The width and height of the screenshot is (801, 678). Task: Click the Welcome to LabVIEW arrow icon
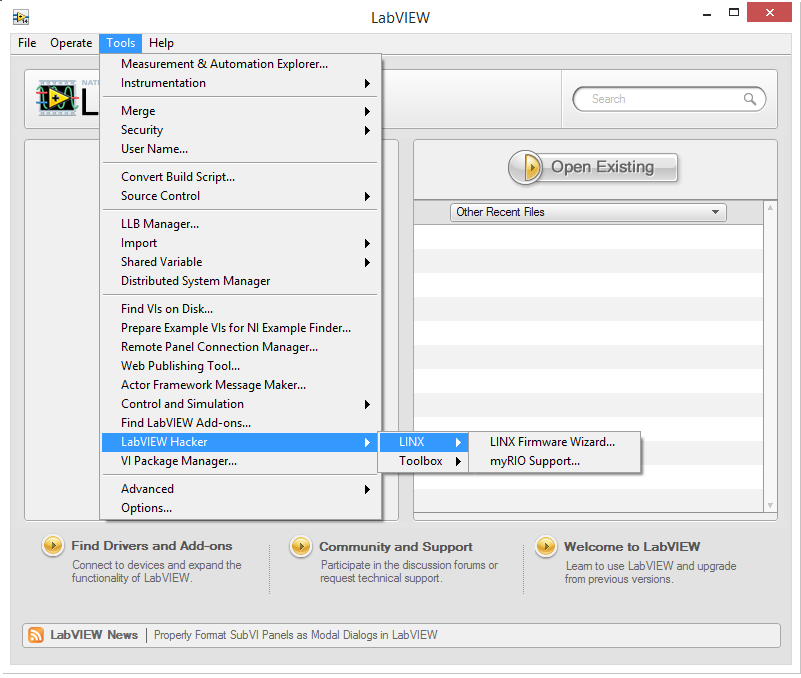(x=546, y=546)
